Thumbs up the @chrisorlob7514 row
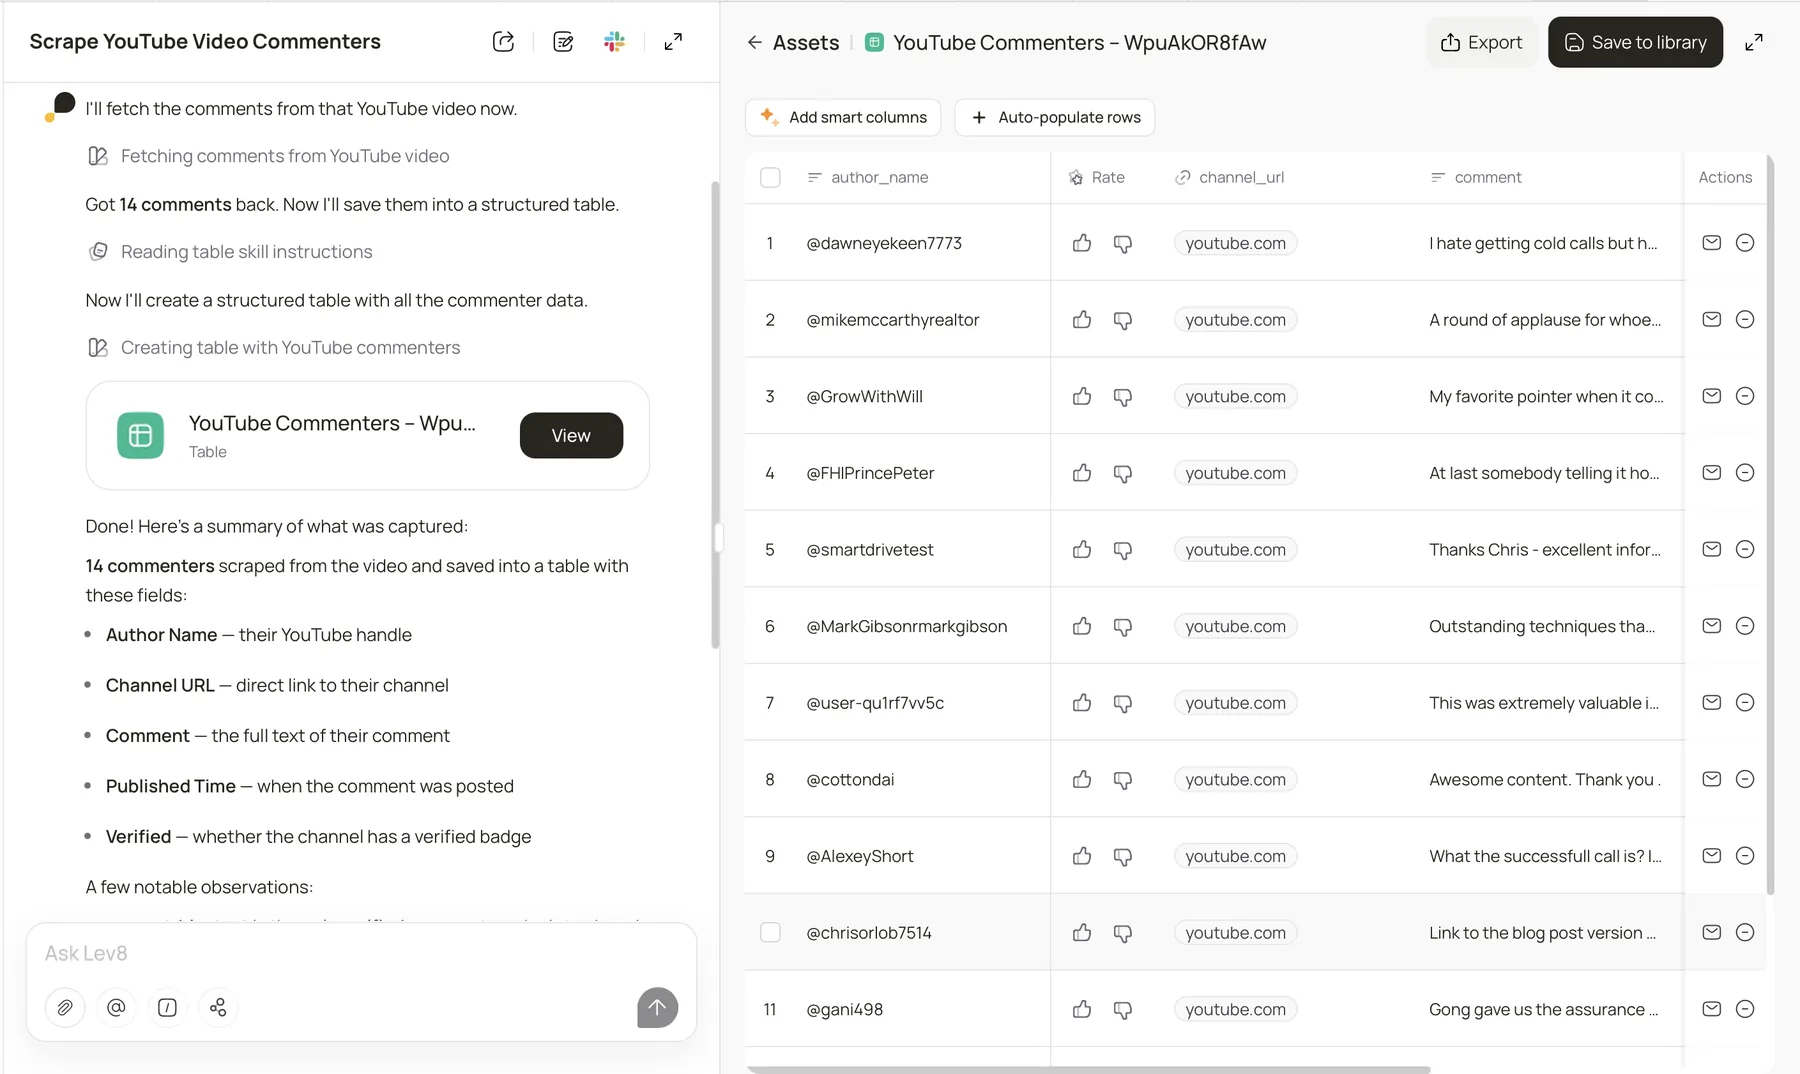Screen dimensions: 1800x1074 click(1082, 933)
